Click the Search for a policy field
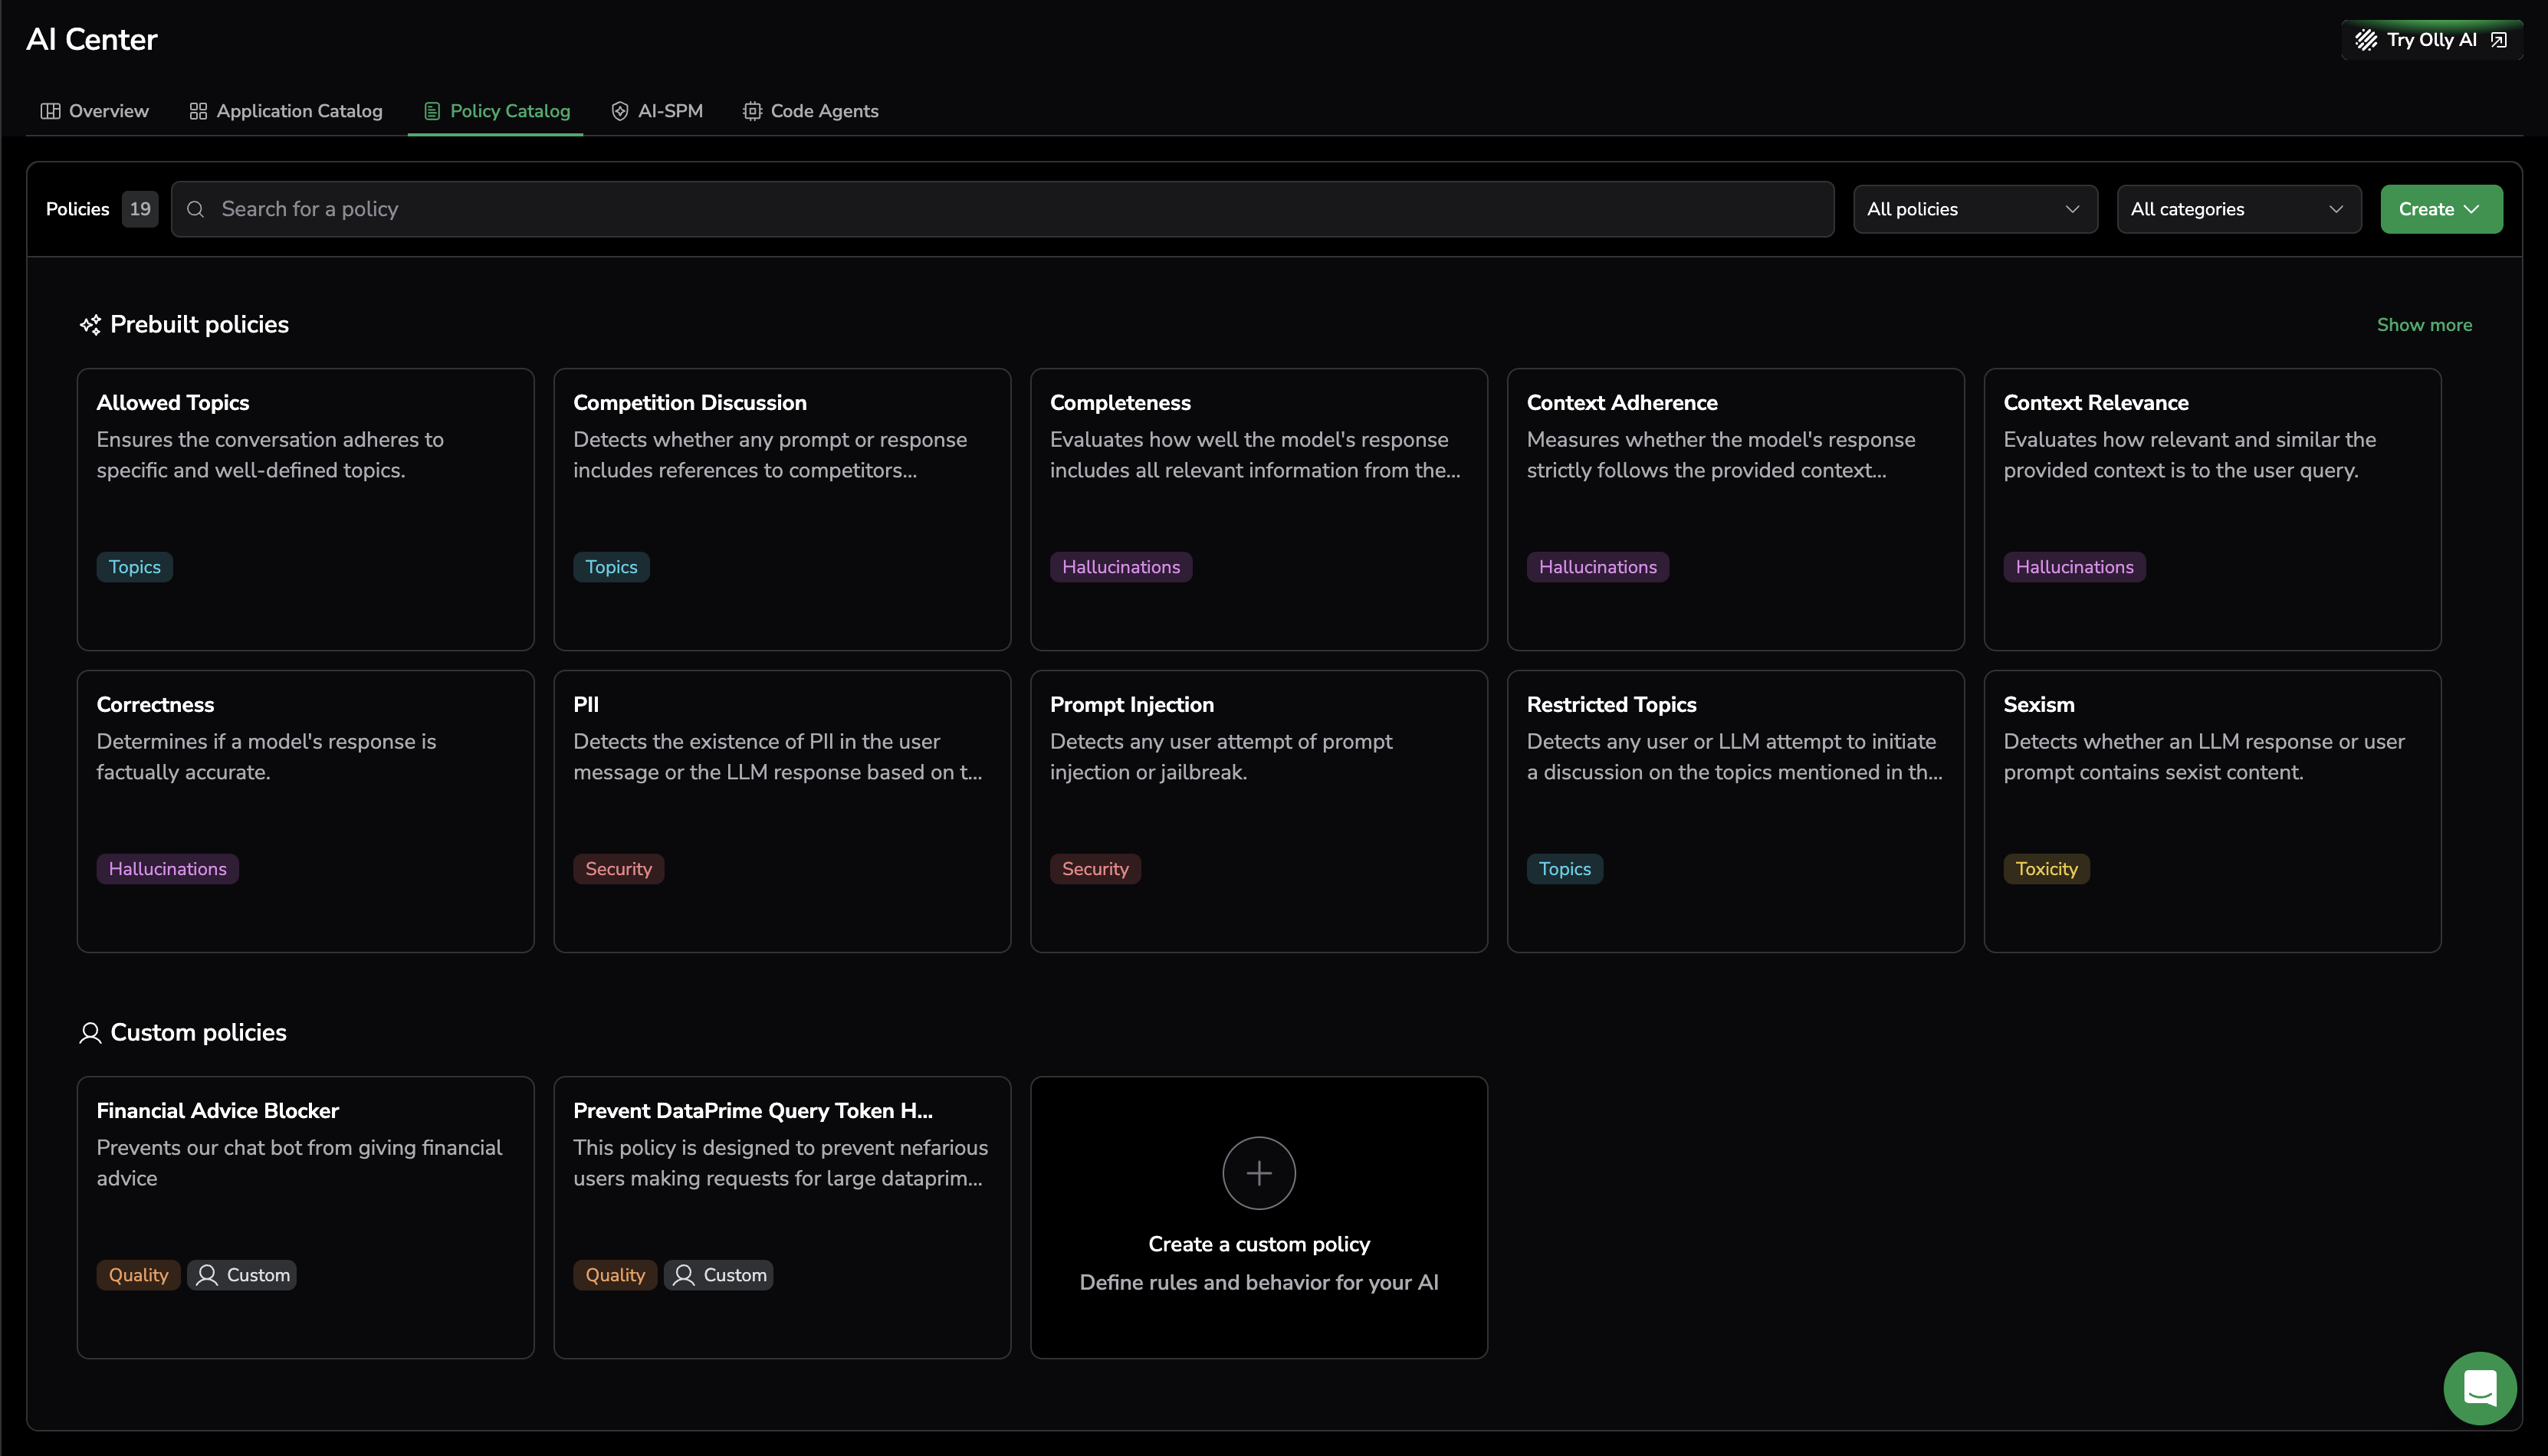Screen dimensions: 2548x1456 [x=1000, y=209]
